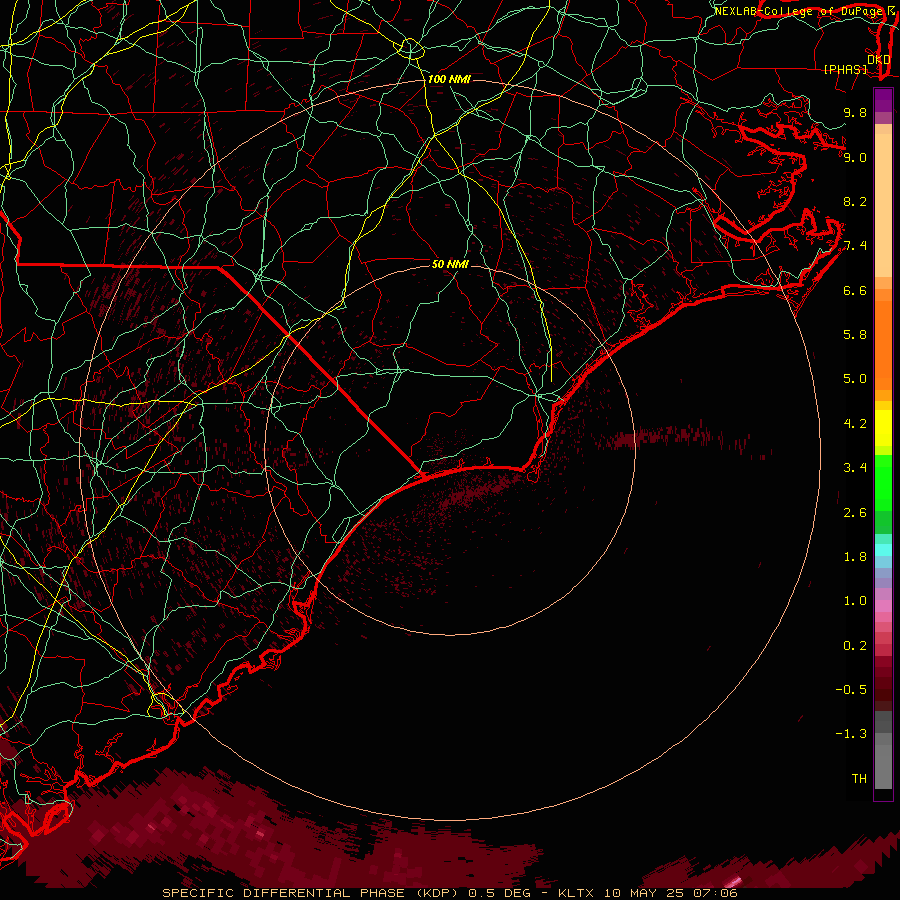Click the 3.4 color scale label
This screenshot has width=900, height=900.
[855, 468]
